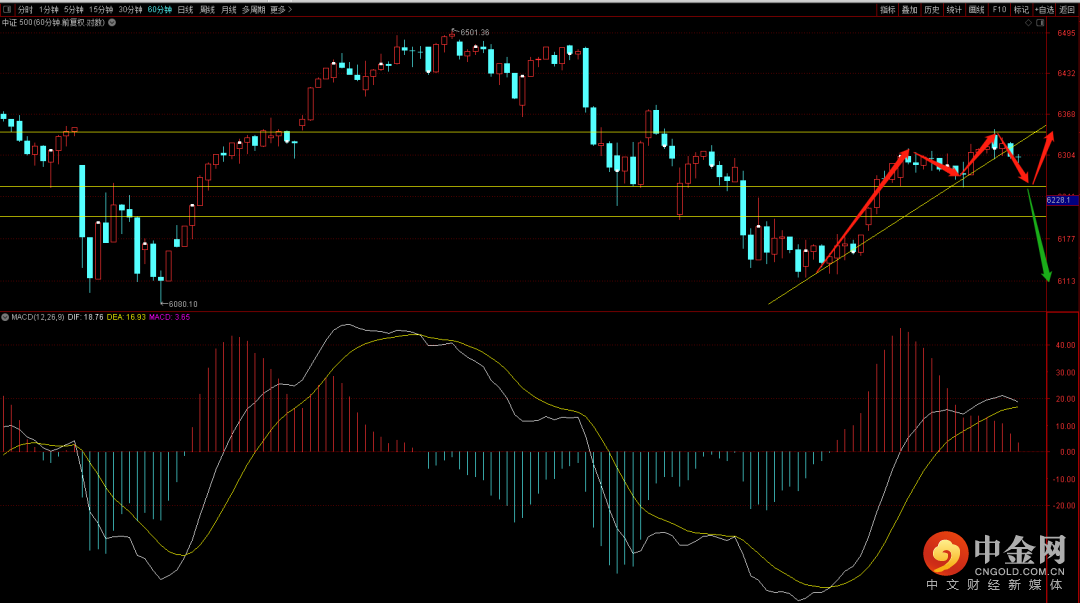The width and height of the screenshot is (1080, 603).
Task: Click the -20.00 MACD axis label
Action: (1064, 506)
